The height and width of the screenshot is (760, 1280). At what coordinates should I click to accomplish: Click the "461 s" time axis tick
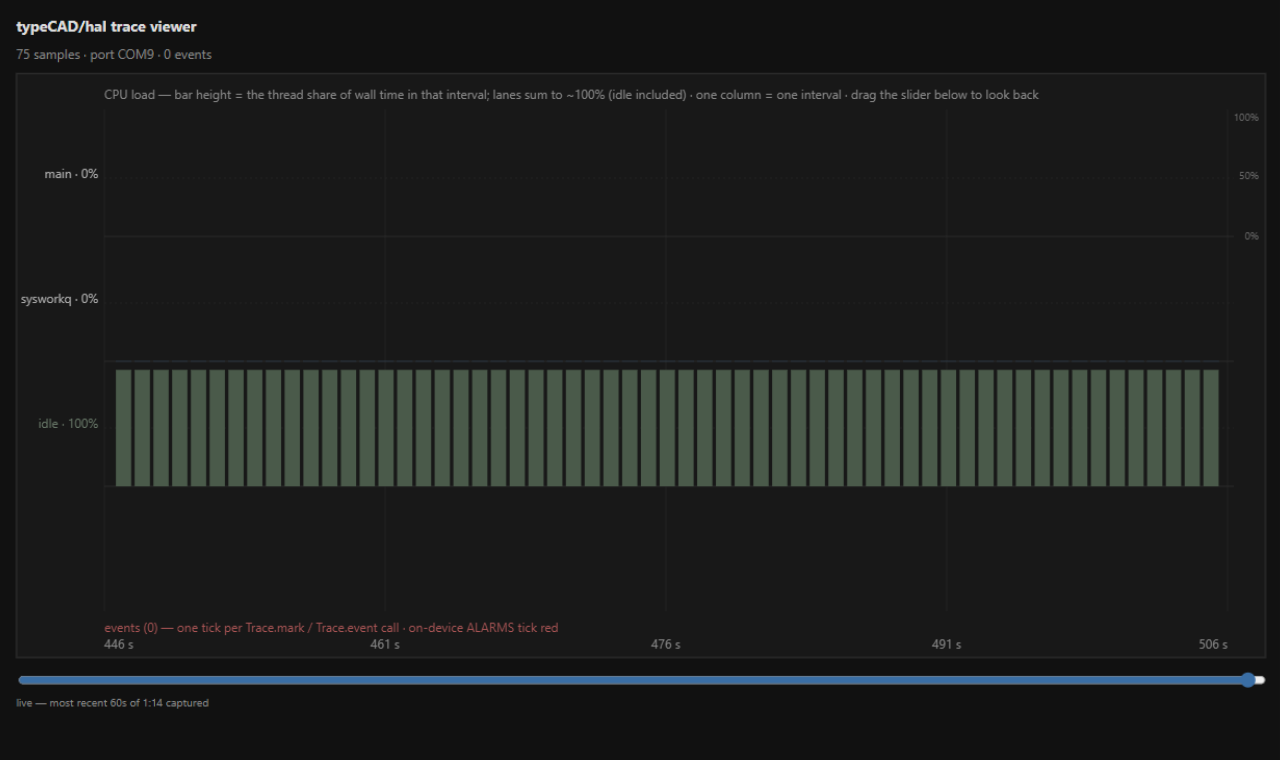[385, 645]
